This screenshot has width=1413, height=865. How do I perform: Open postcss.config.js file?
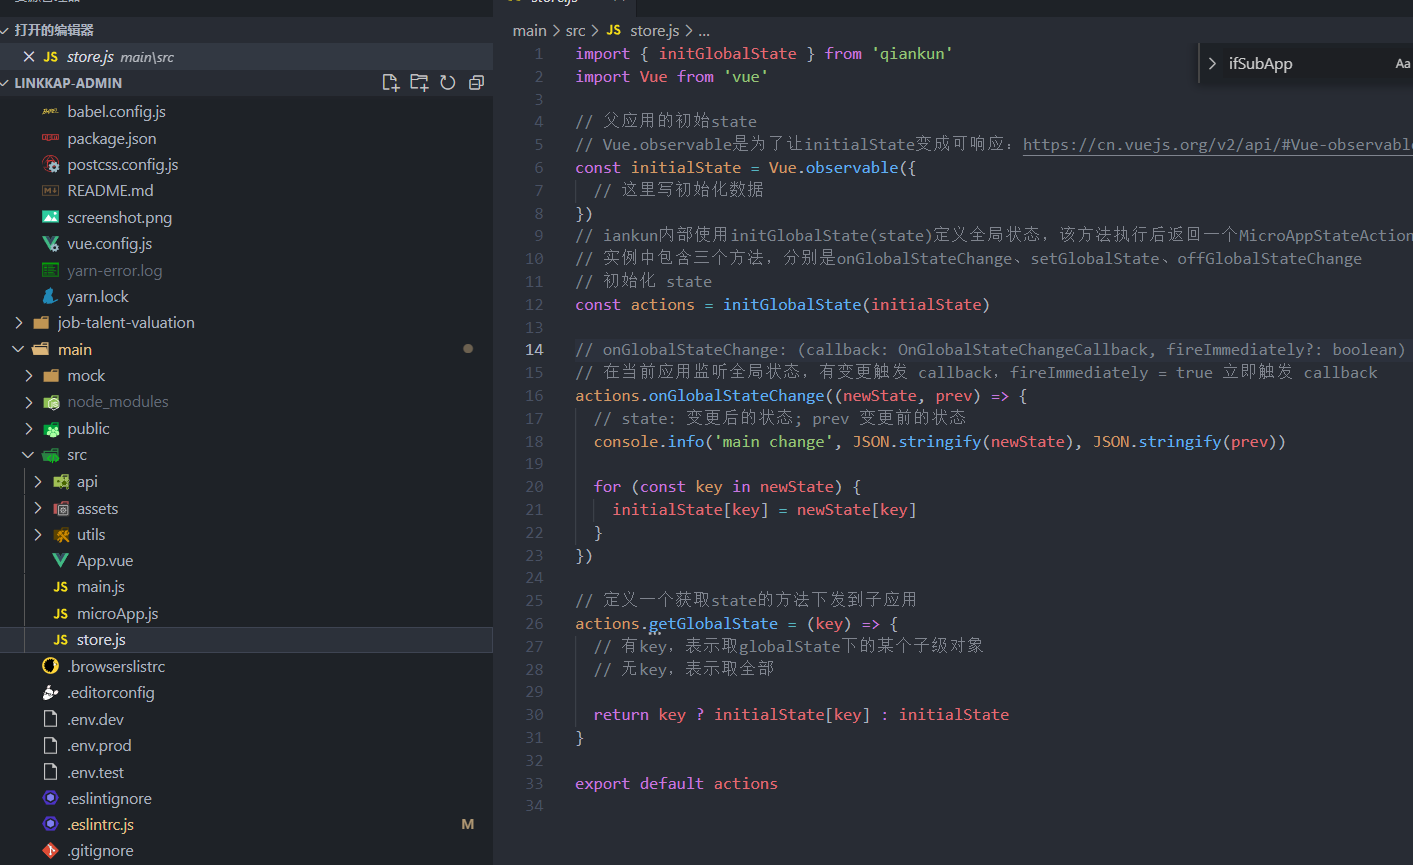pyautogui.click(x=123, y=165)
